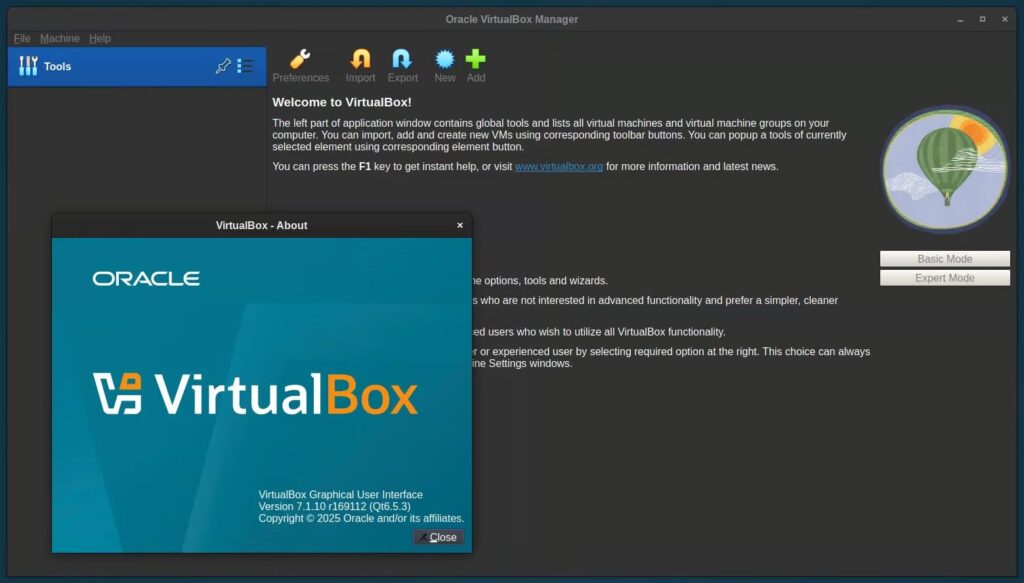The width and height of the screenshot is (1024, 583).
Task: Pin the Tools panel using the pin icon
Action: 225,66
